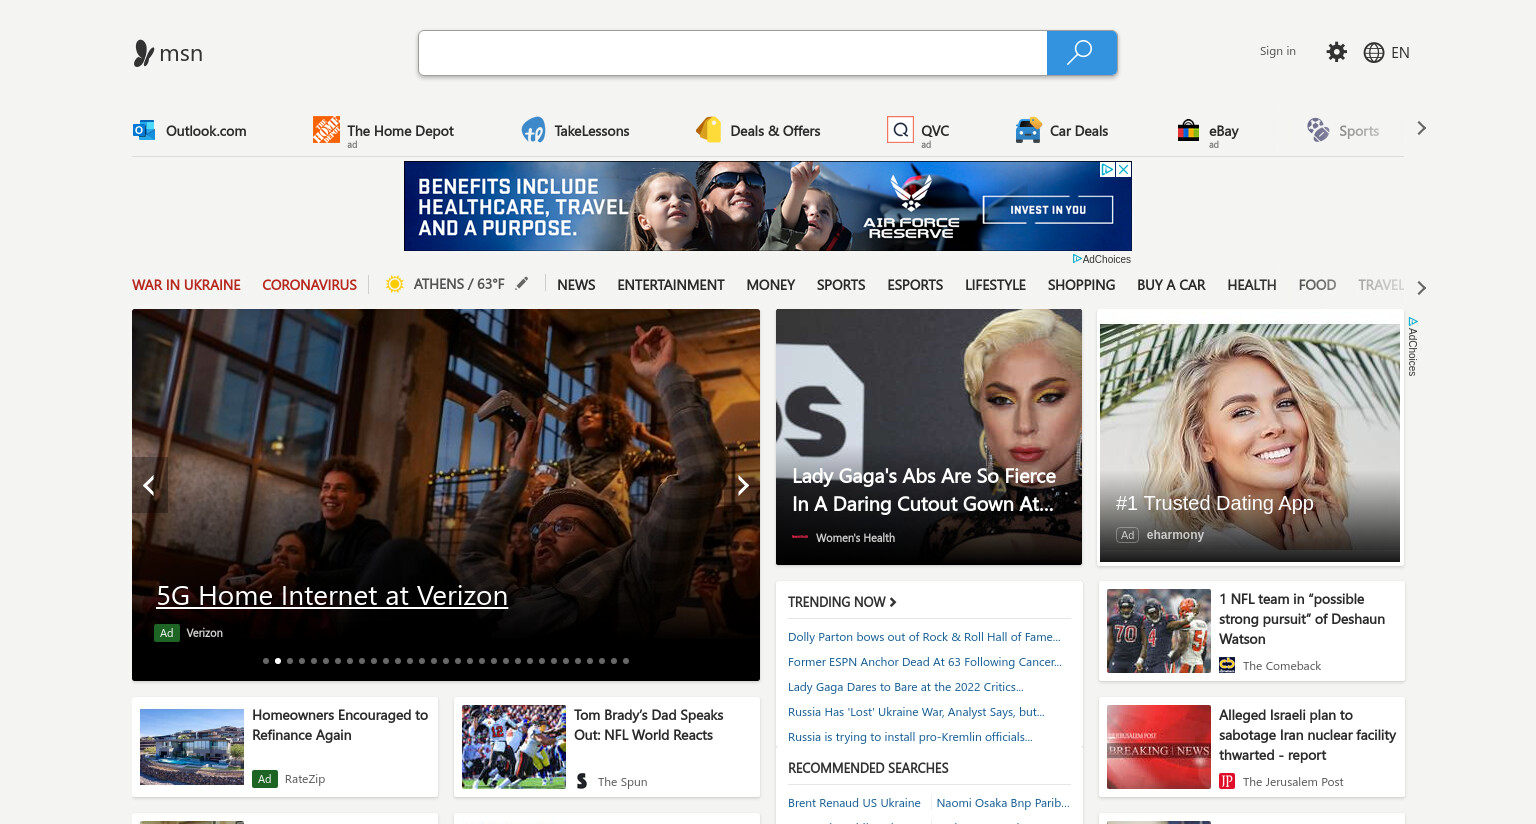Screen dimensions: 1536x824
Task: Click the Car Deals car icon
Action: point(1028,130)
